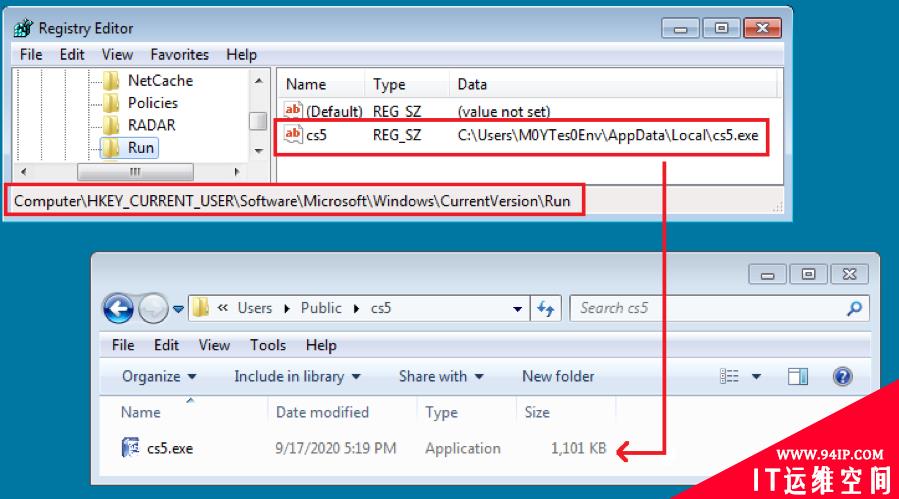
Task: Open recent pages dropdown next to forward
Action: pos(178,309)
